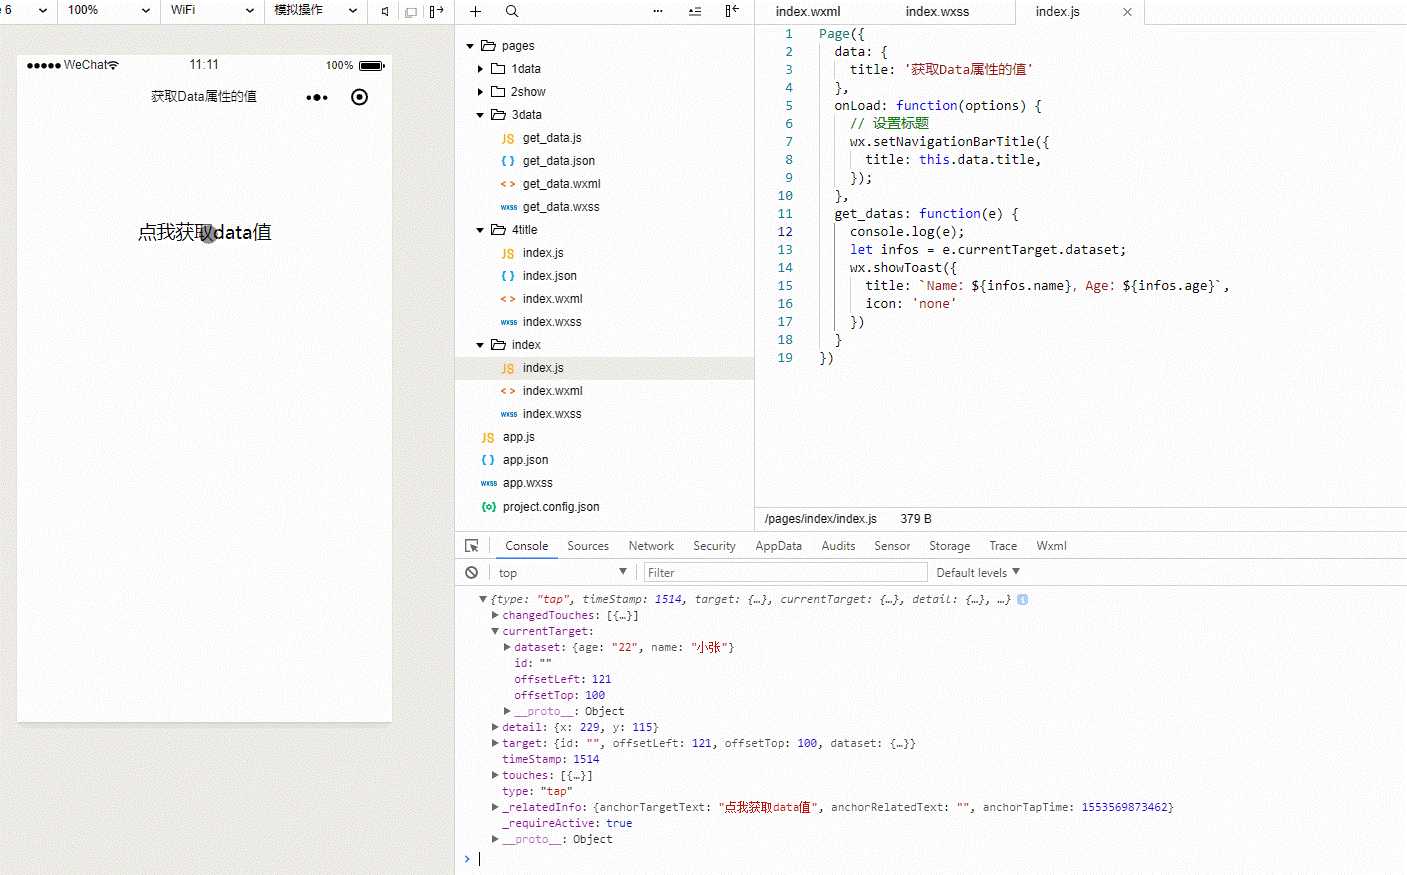This screenshot has height=875, width=1407.
Task: Open the Audits devtools tab
Action: click(838, 546)
